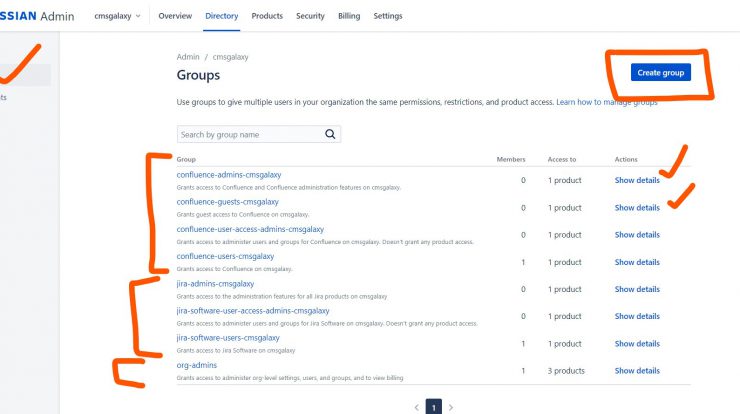Viewport: 740px width, 414px height.
Task: Open the Security tab
Action: [310, 16]
